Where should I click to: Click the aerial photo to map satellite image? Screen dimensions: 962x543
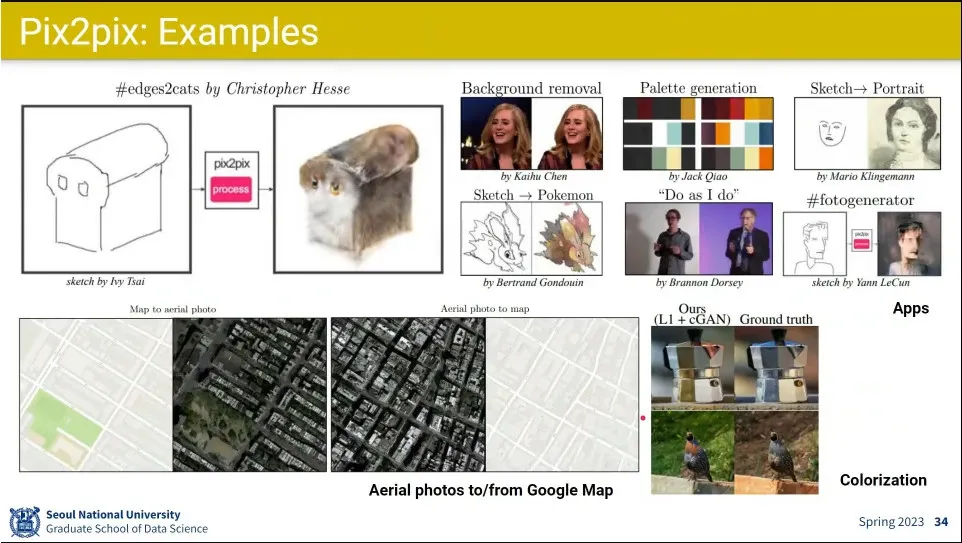tap(409, 395)
